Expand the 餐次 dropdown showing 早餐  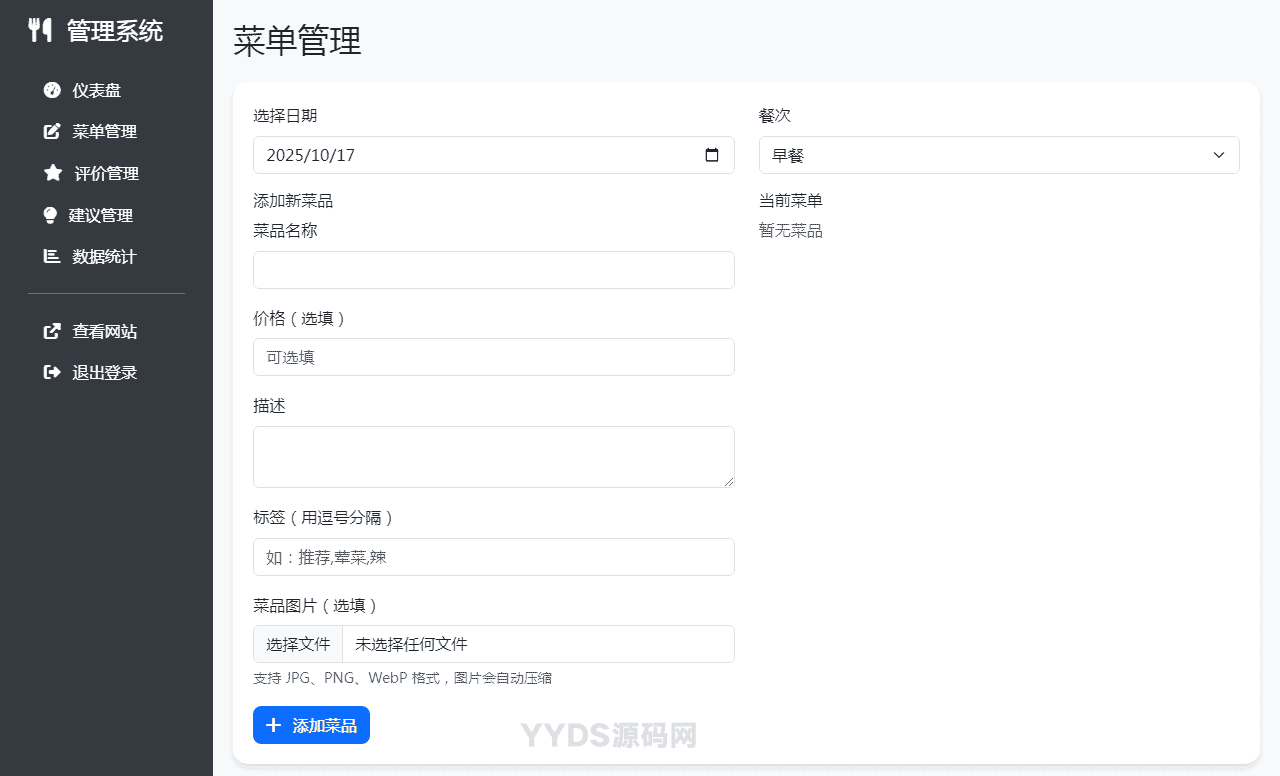point(999,155)
